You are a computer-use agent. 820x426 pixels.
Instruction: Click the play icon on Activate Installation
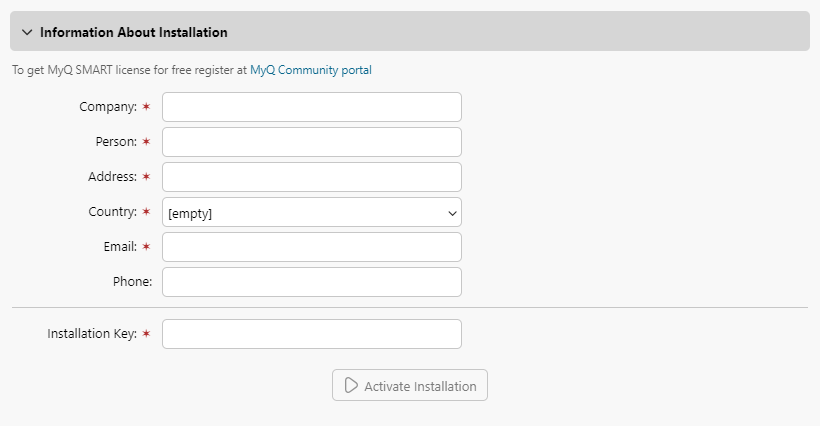coord(351,385)
